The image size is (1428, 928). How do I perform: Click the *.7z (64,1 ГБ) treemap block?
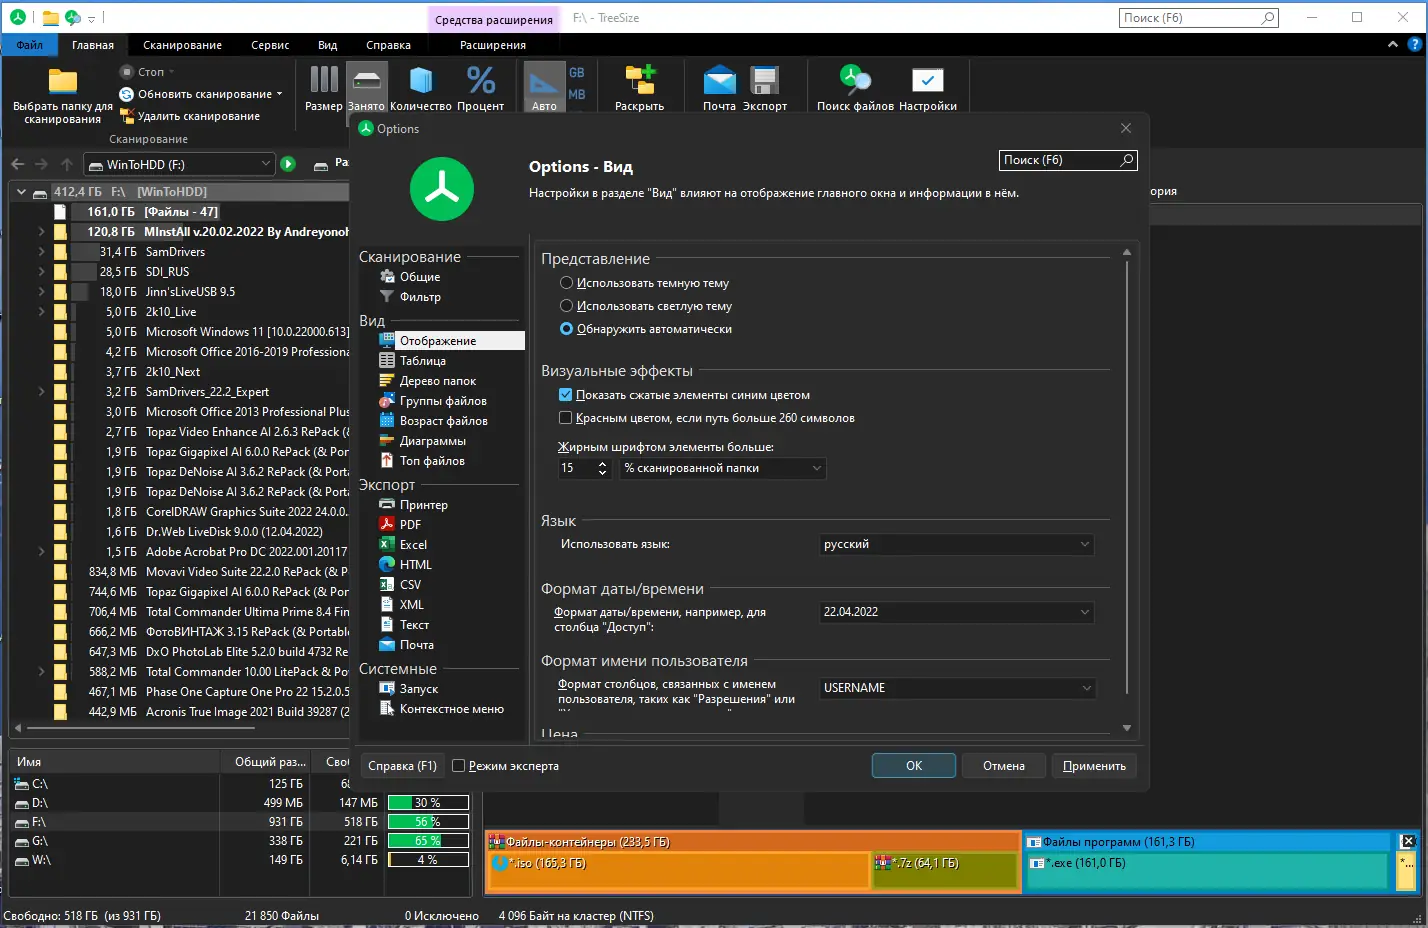point(945,870)
